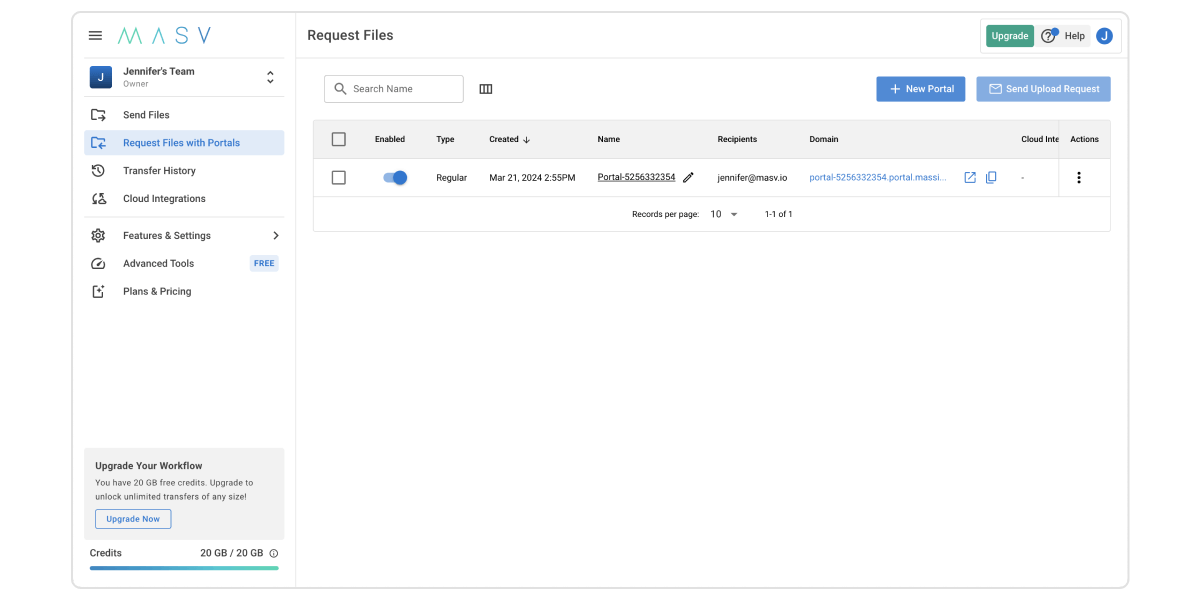The image size is (1200, 600).
Task: Click the Plans & Pricing icon
Action: pos(98,292)
